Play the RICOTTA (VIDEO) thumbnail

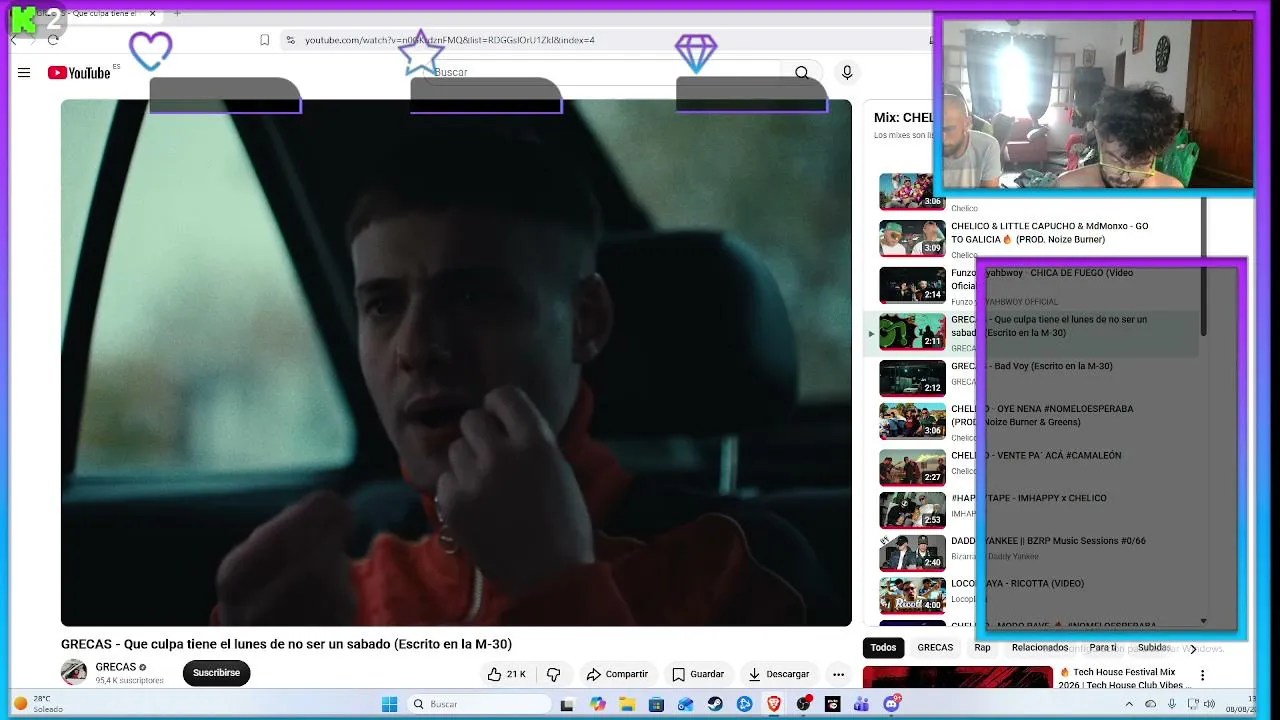912,596
